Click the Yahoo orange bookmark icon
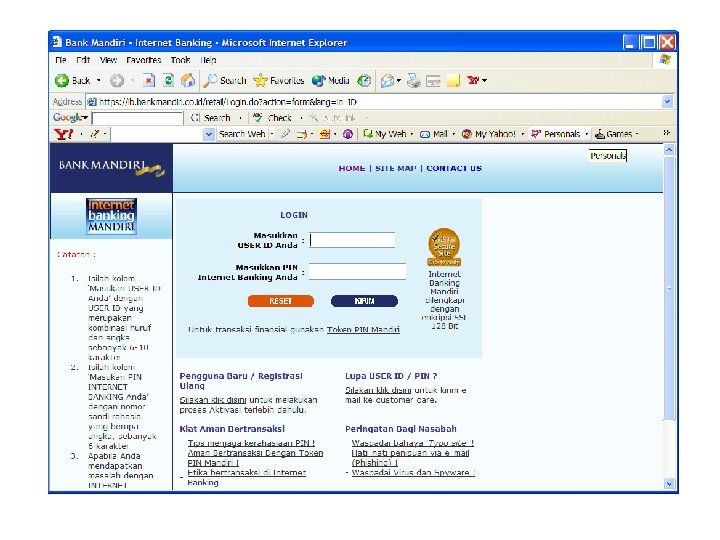The width and height of the screenshot is (720, 540). [325, 134]
